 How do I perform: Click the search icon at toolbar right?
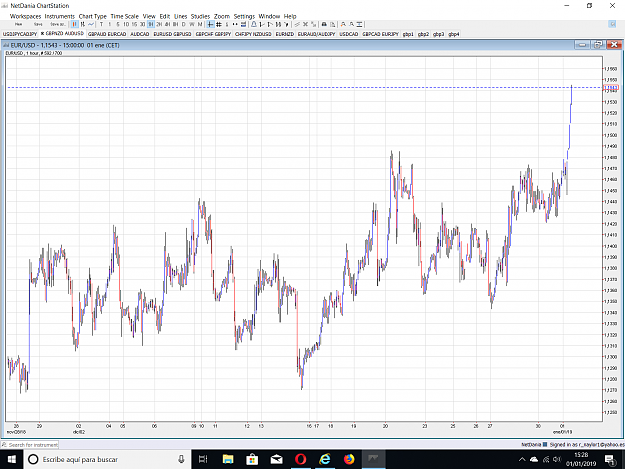click(x=612, y=24)
